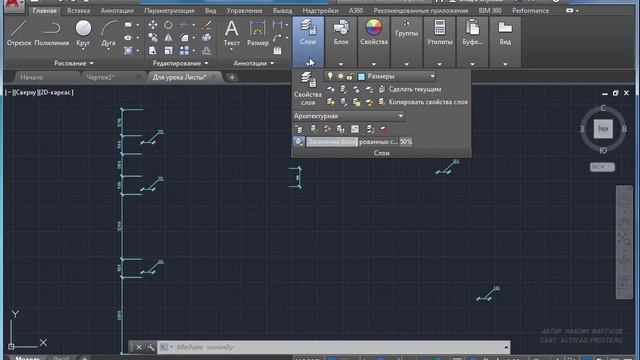Click the Scale tool icon in Редактирование

click(168, 51)
